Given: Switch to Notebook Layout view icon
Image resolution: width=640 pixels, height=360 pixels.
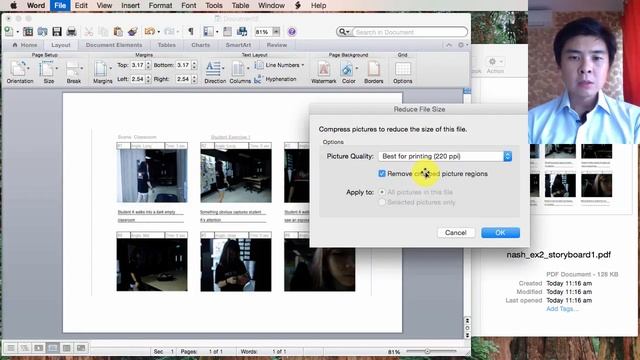Looking at the screenshot, I should point(67,348).
